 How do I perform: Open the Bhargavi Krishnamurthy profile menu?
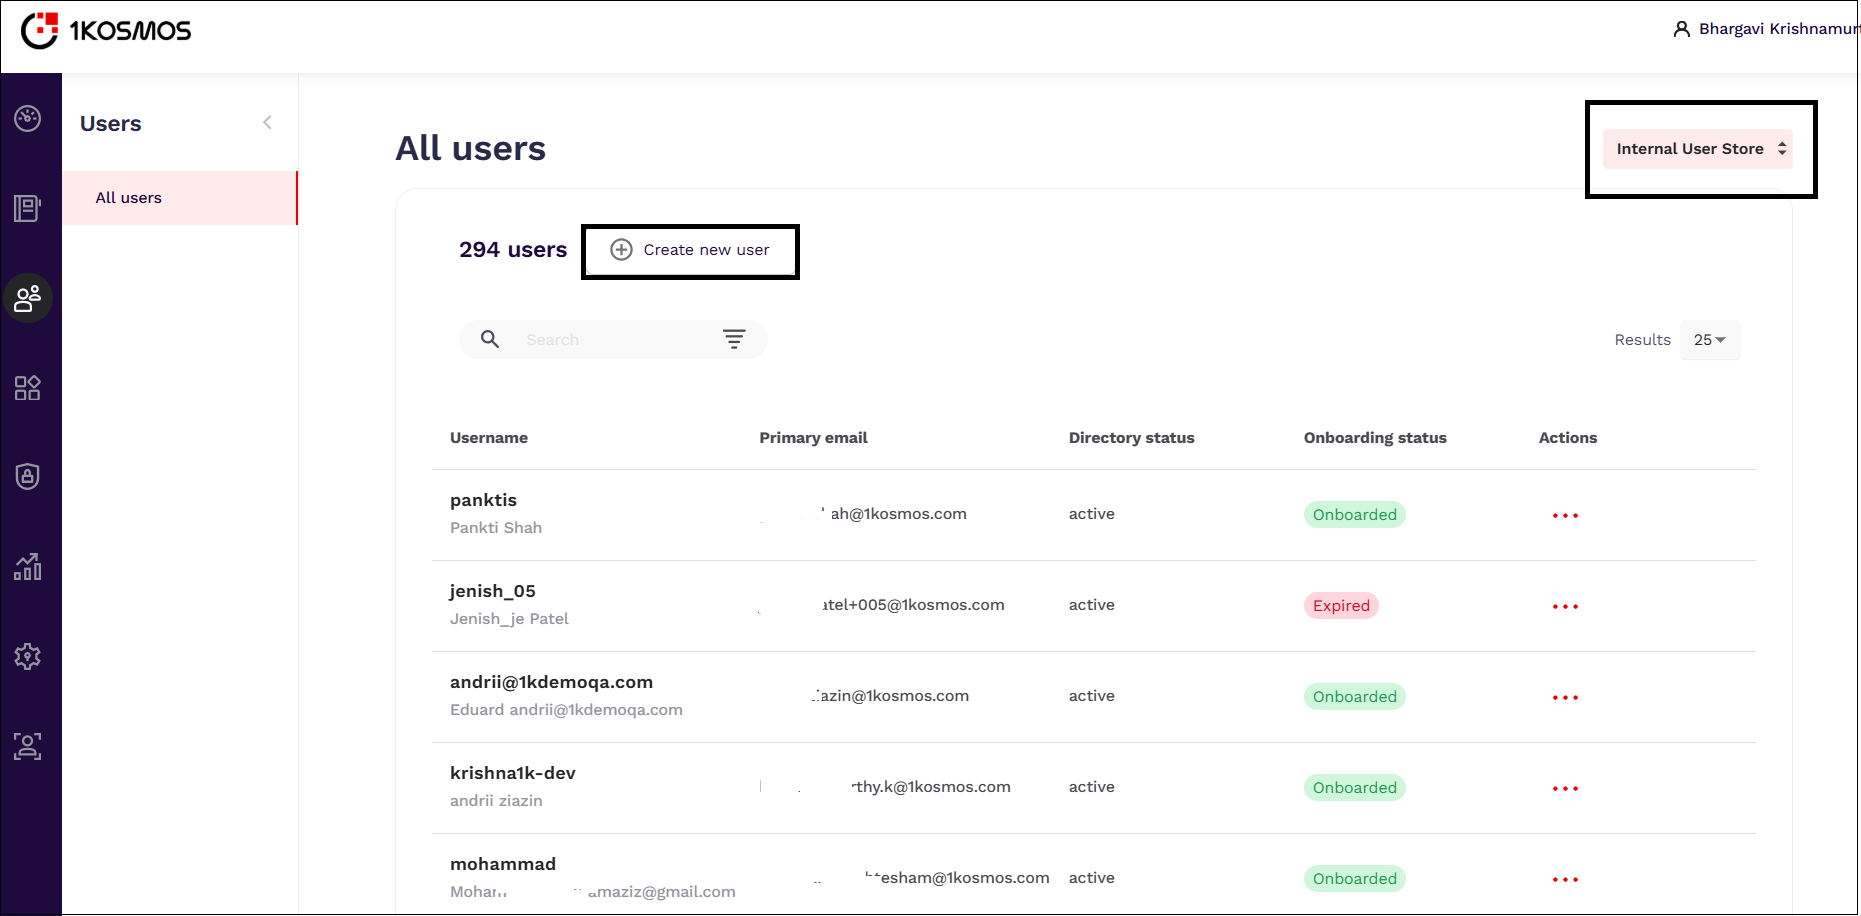(x=1766, y=29)
